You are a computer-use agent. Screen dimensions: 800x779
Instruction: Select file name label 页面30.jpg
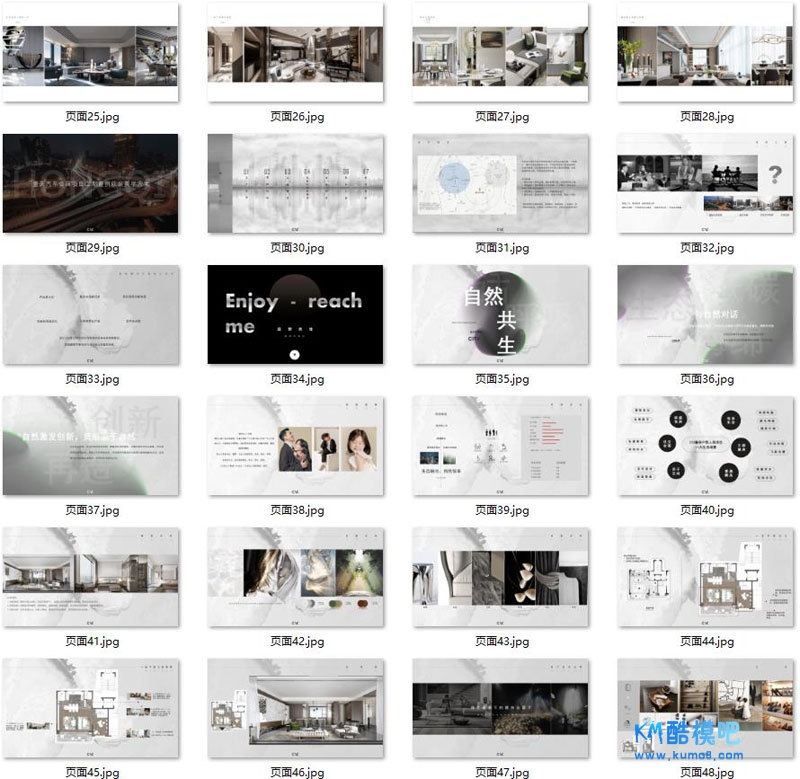click(x=296, y=248)
